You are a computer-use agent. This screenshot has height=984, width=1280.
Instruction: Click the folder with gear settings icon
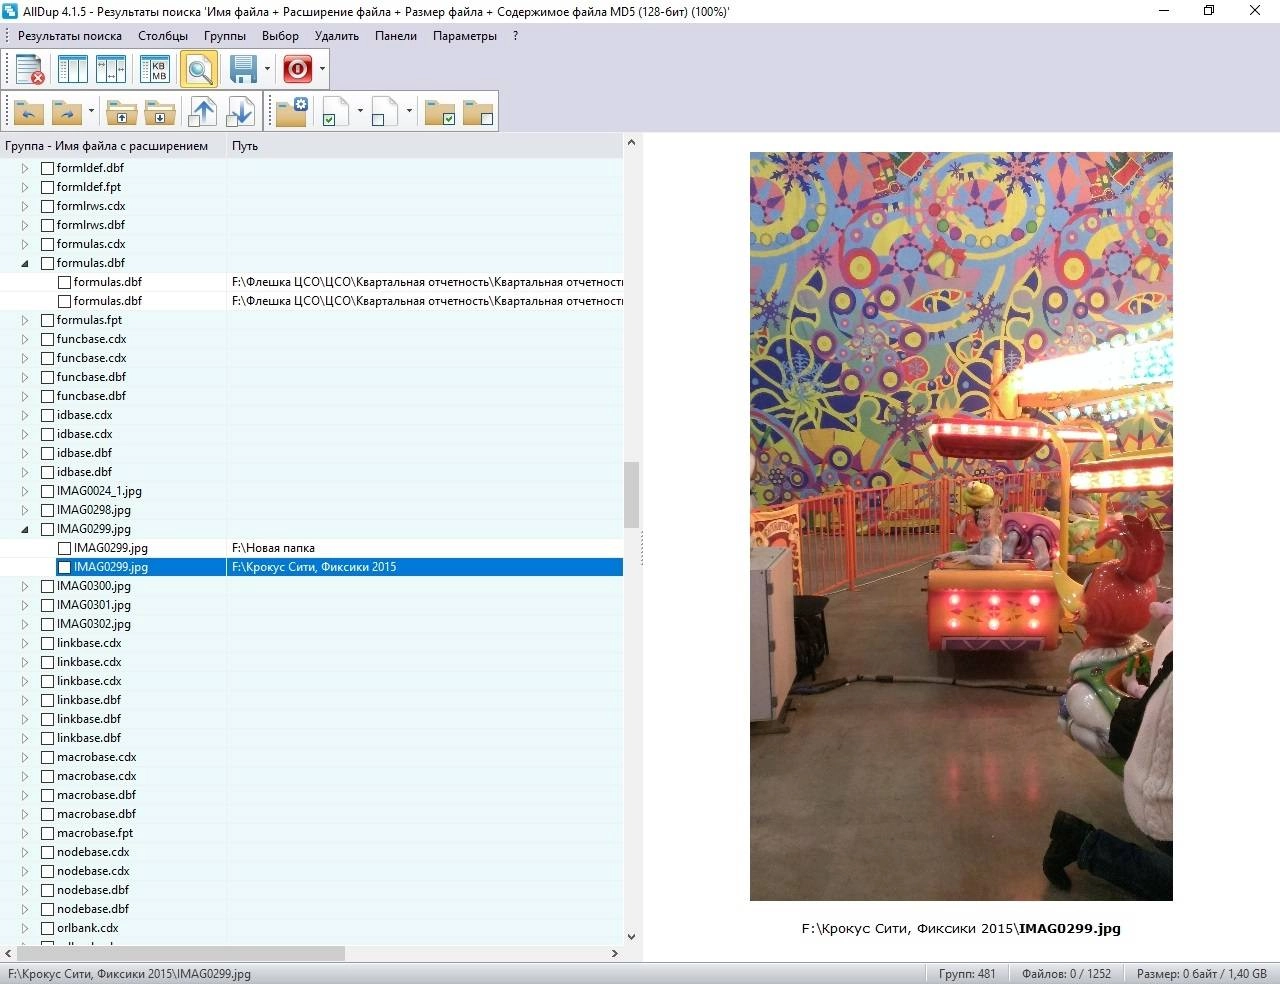pyautogui.click(x=292, y=111)
